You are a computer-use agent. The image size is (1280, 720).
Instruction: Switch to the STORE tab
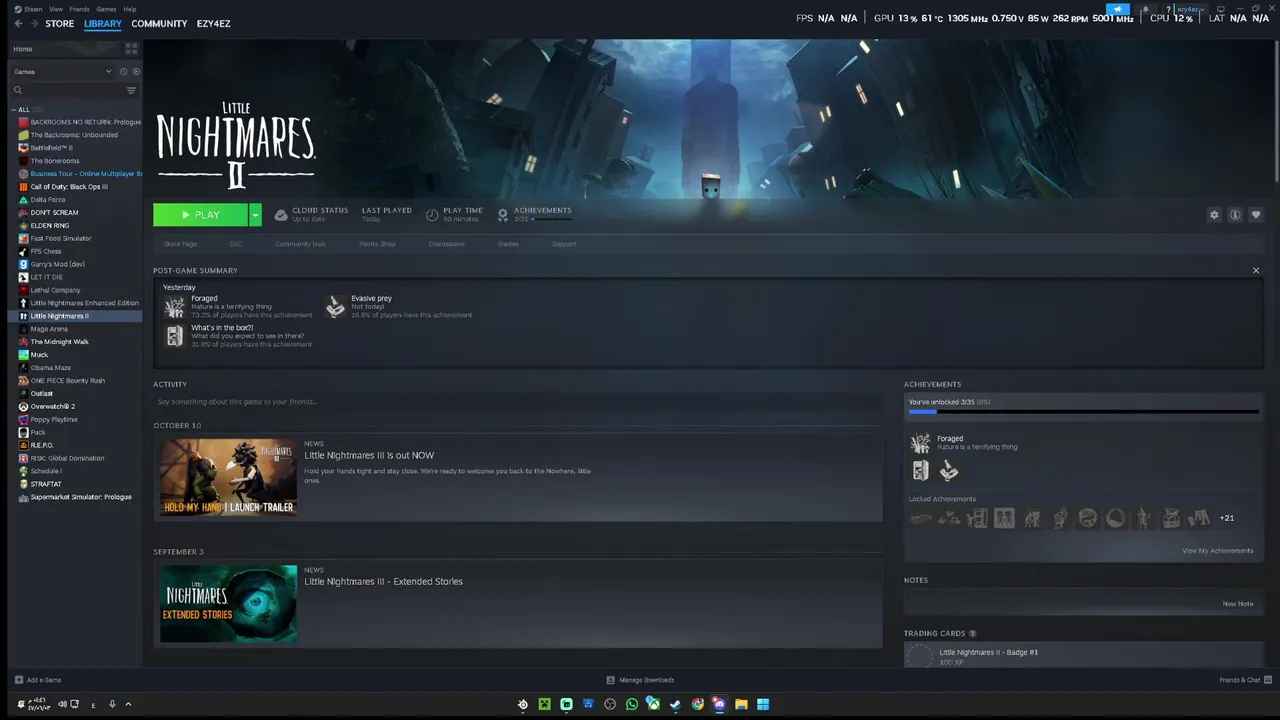coord(59,23)
